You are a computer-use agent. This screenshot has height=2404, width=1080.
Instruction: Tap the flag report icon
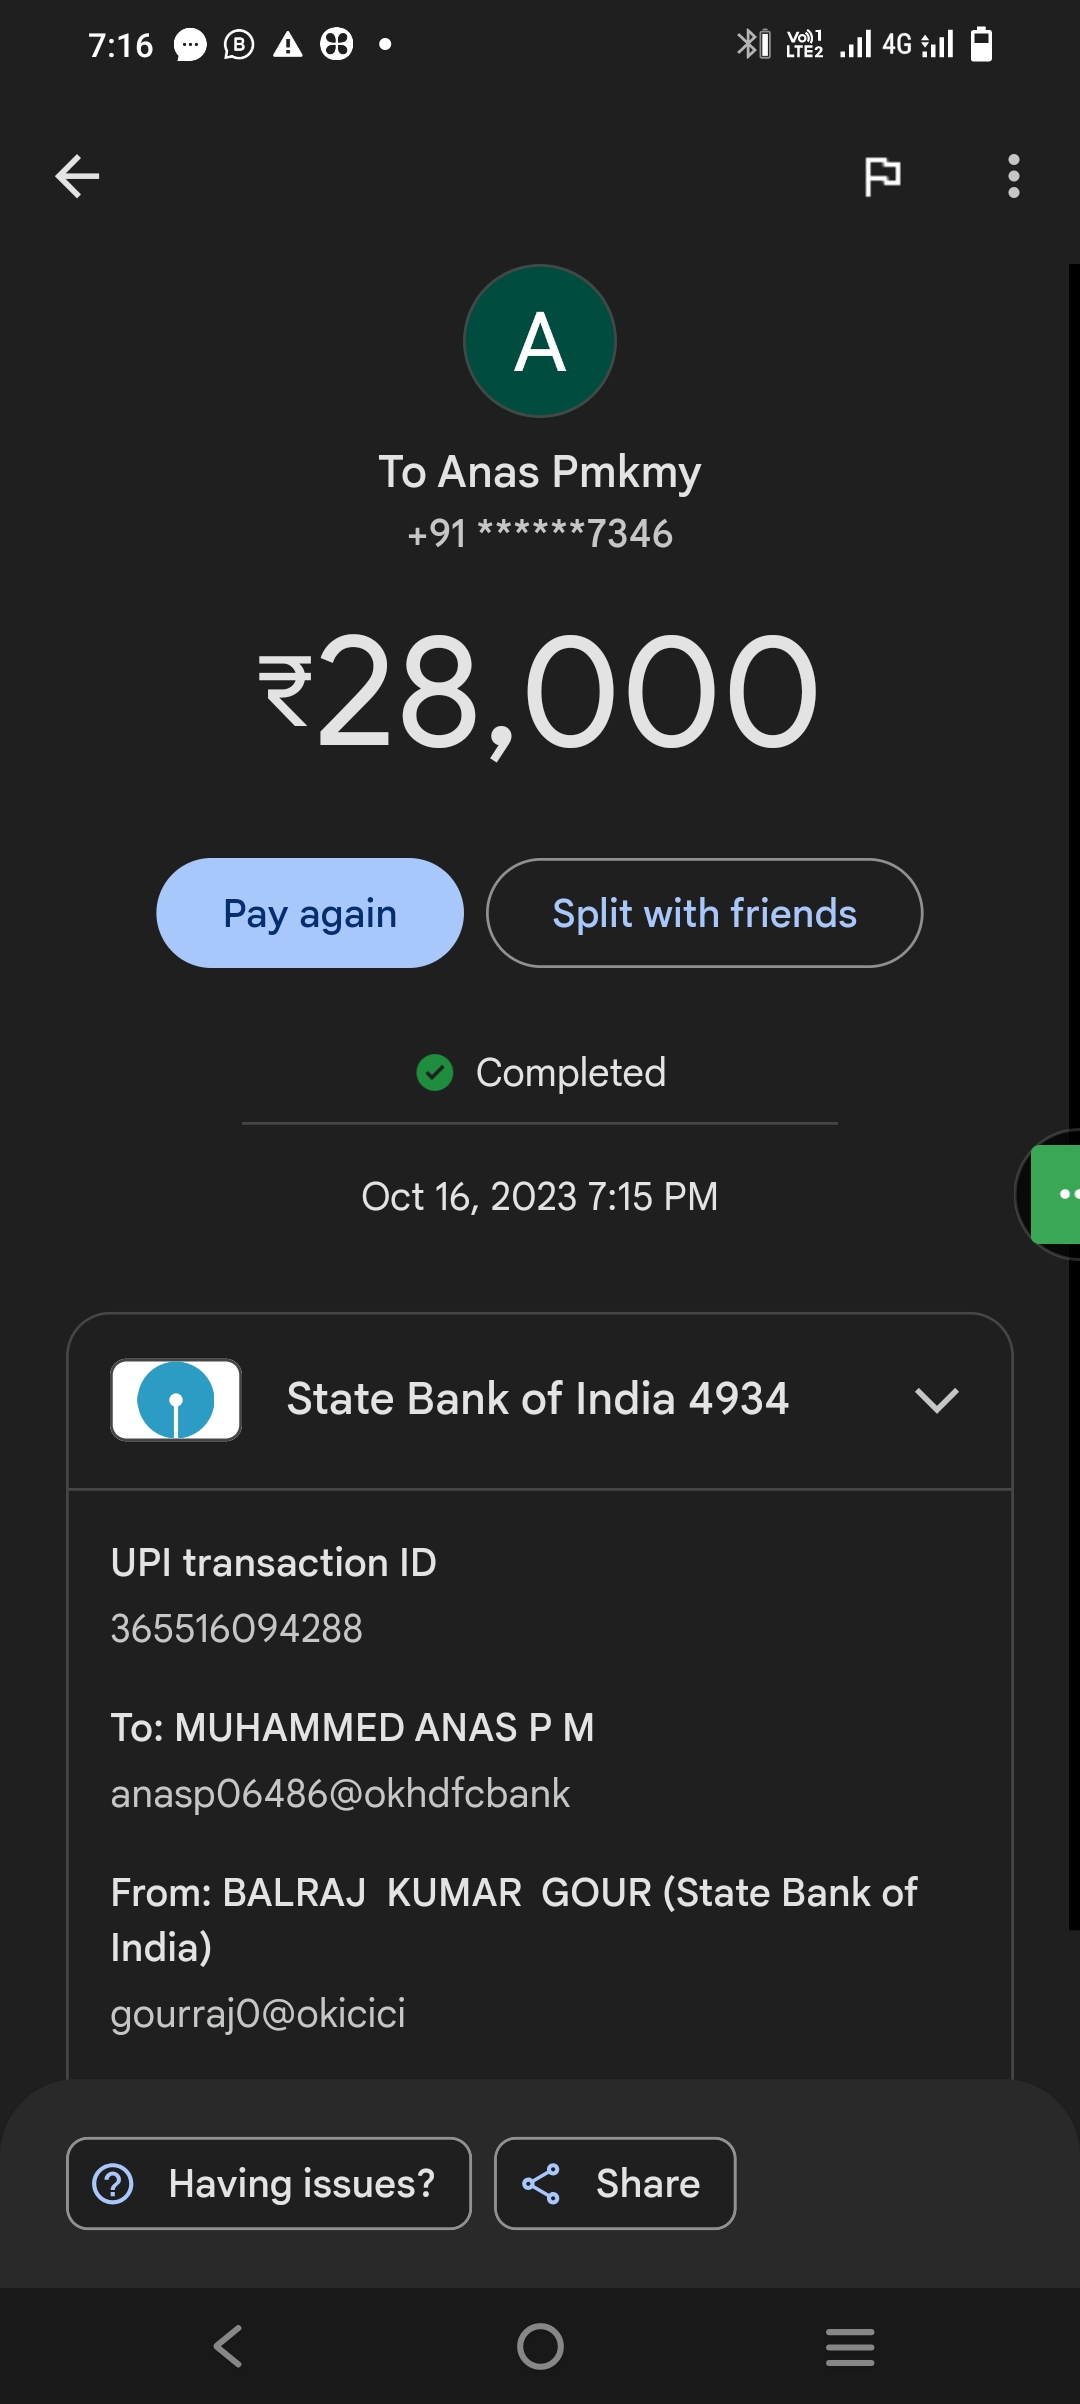(x=882, y=177)
